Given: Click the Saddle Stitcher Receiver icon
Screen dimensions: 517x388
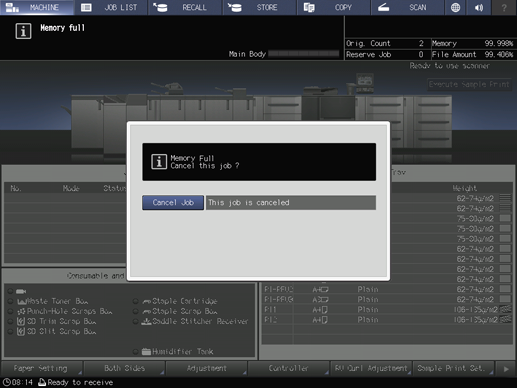Looking at the screenshot, I should (x=146, y=322).
